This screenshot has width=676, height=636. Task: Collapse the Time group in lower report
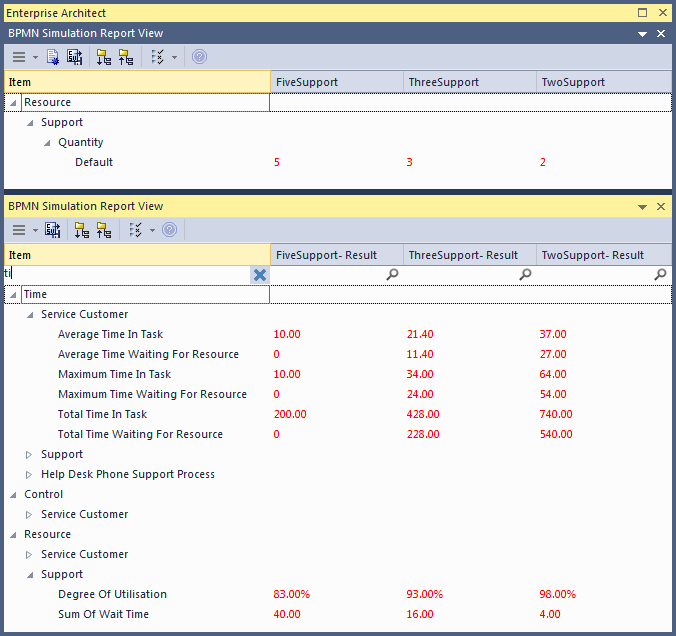tap(12, 295)
